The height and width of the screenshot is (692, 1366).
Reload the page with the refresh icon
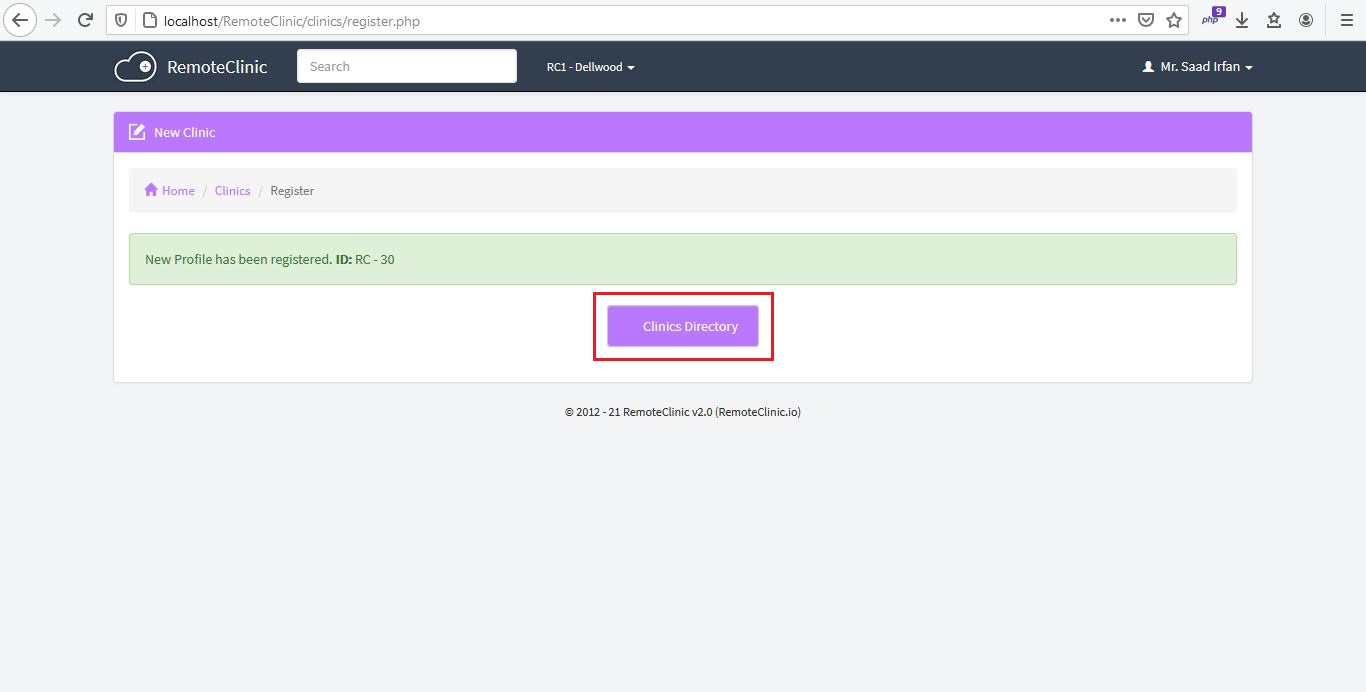86,20
